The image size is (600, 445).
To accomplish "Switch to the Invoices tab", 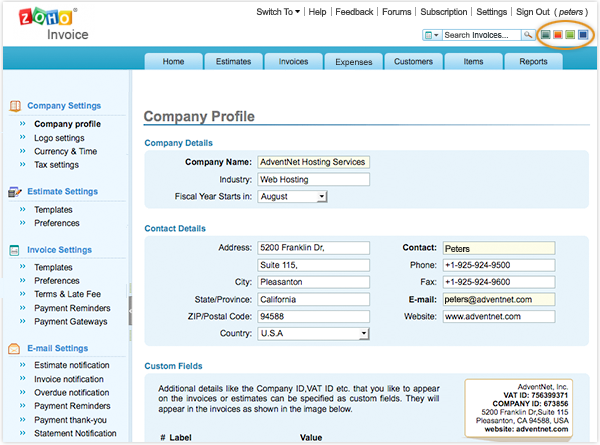I will point(293,62).
